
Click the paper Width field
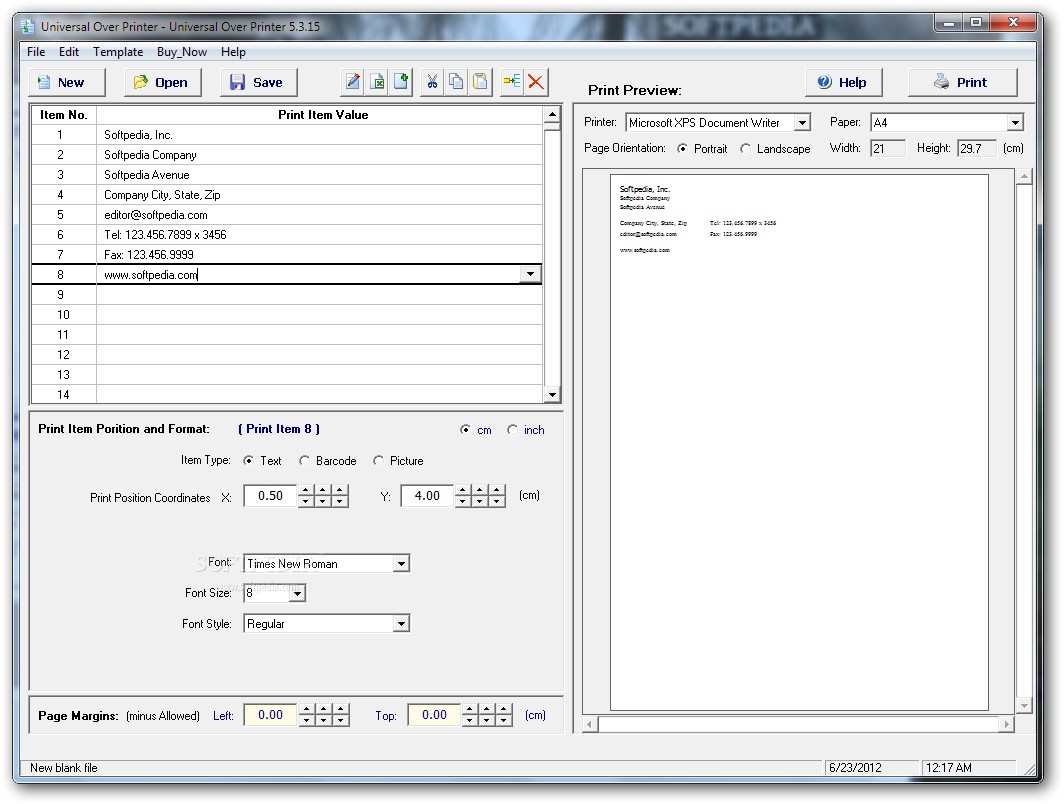(888, 149)
